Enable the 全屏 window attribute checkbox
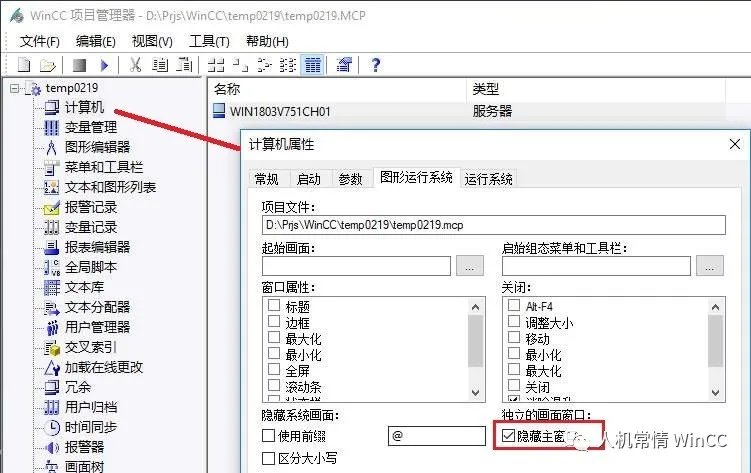The height and width of the screenshot is (473, 751). click(x=273, y=369)
